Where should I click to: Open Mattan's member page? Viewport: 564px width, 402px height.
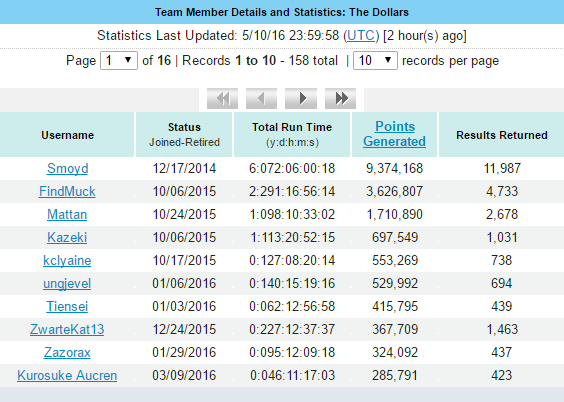click(x=67, y=214)
